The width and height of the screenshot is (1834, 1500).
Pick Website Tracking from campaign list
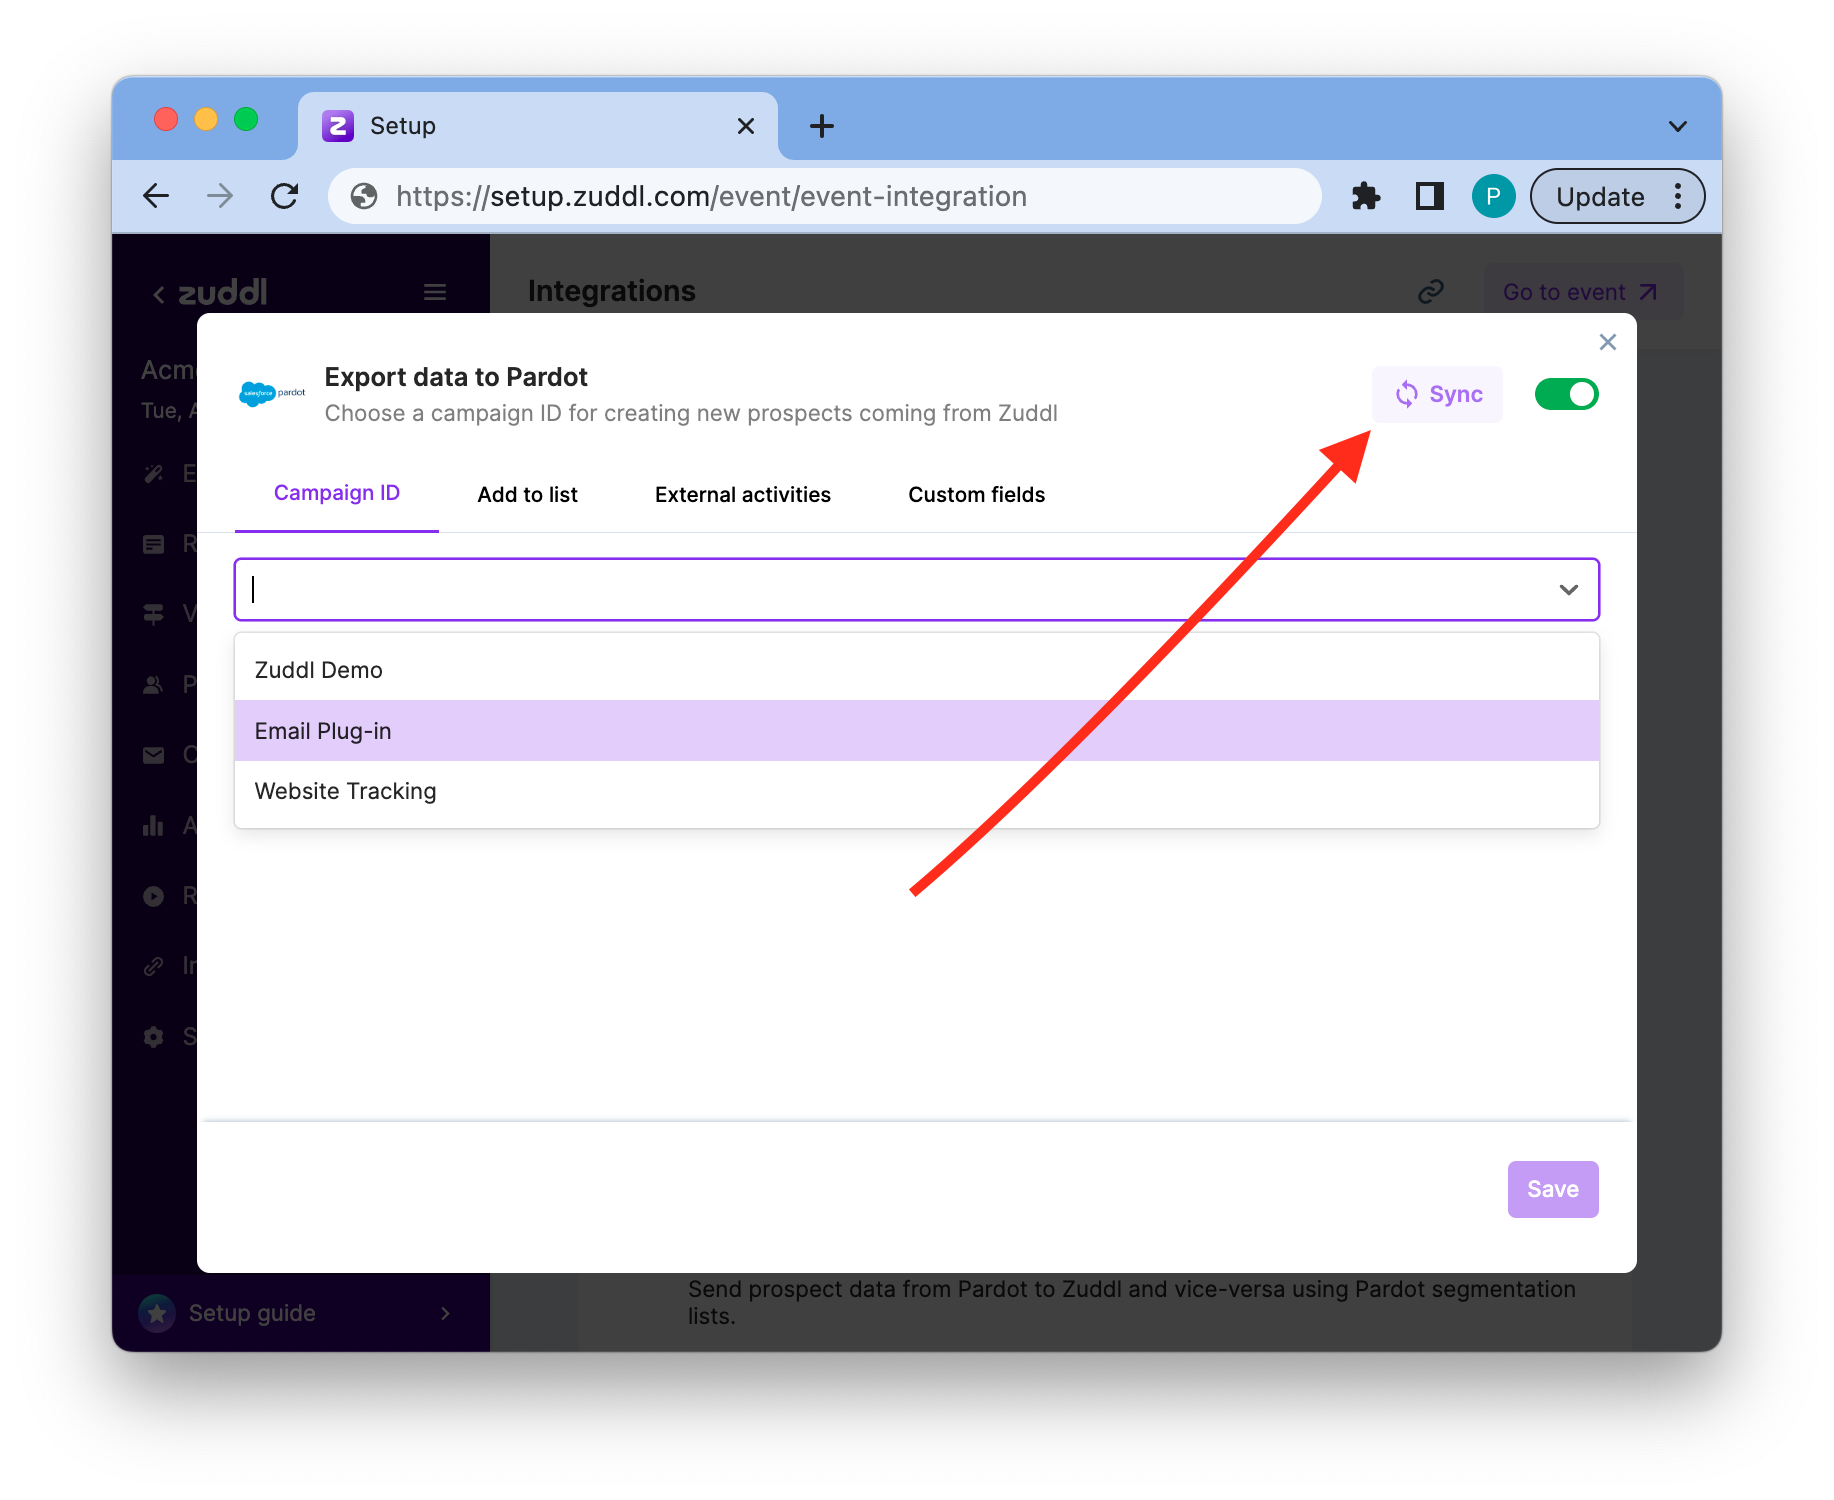[917, 791]
